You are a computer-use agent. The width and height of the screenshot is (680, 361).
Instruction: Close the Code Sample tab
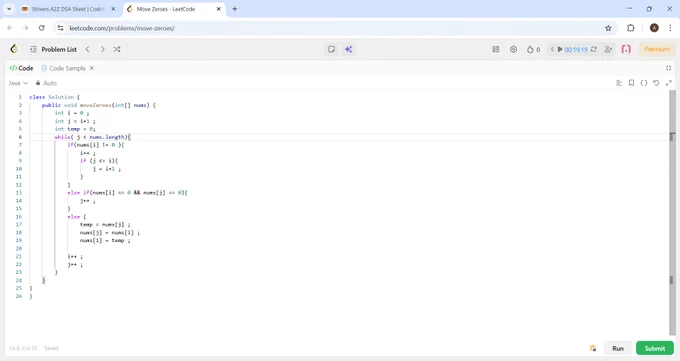point(92,68)
